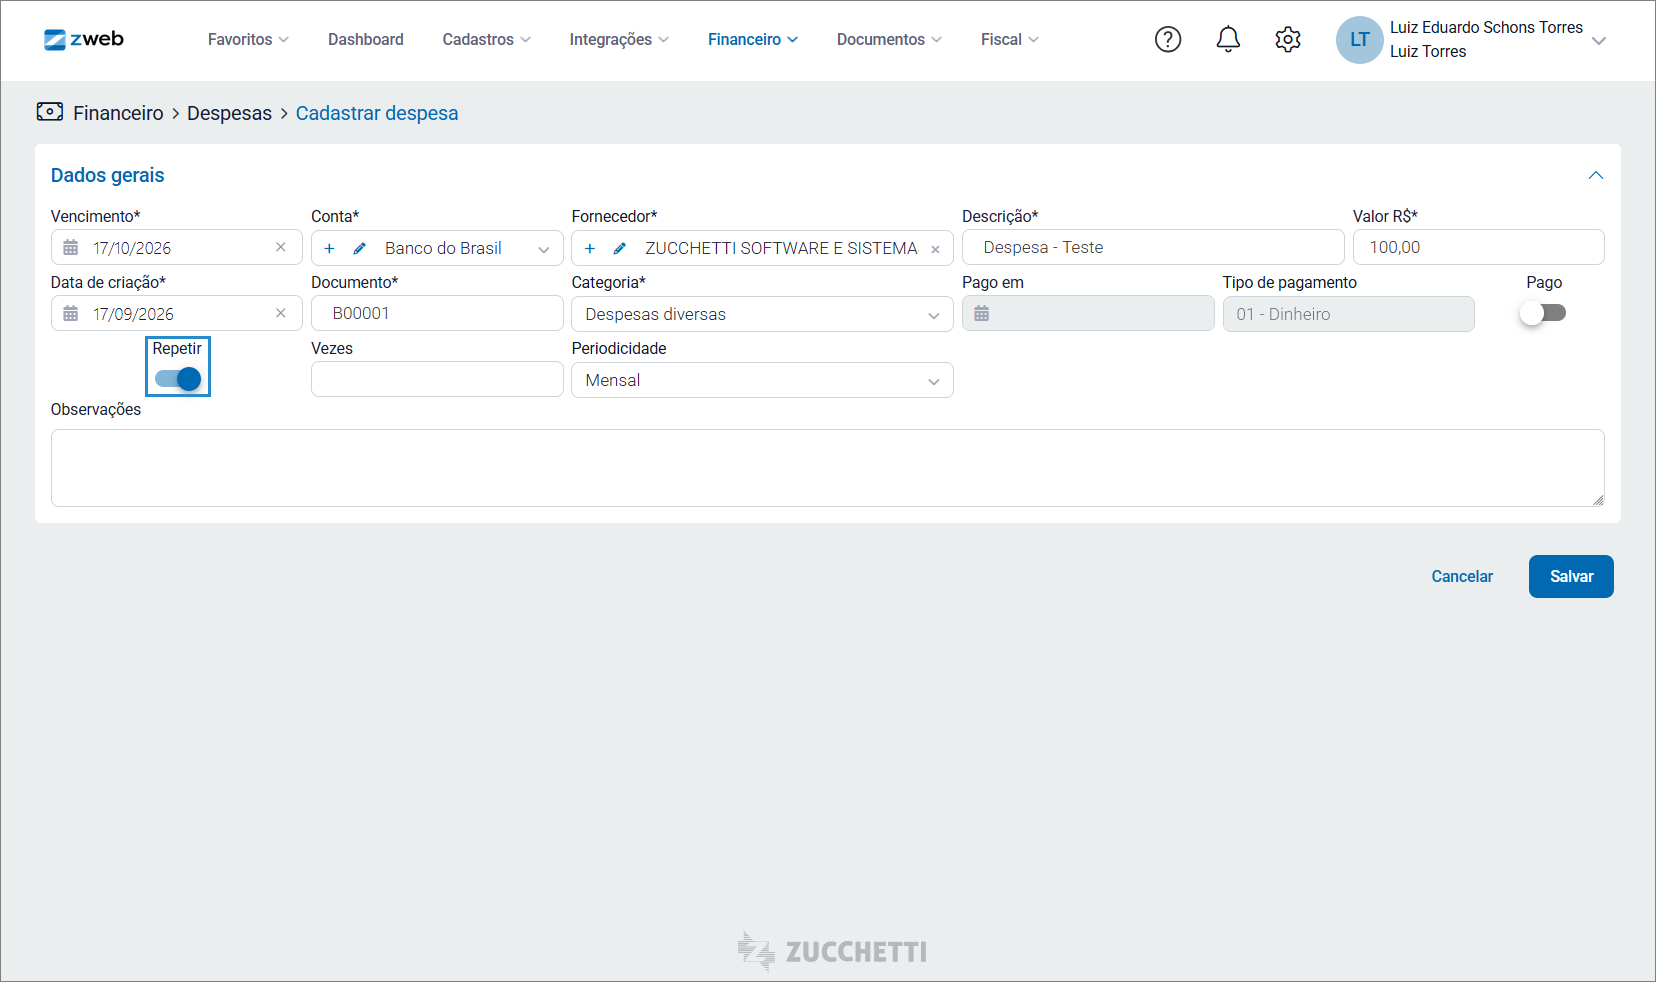
Task: Clear the Data de criação date
Action: (x=281, y=313)
